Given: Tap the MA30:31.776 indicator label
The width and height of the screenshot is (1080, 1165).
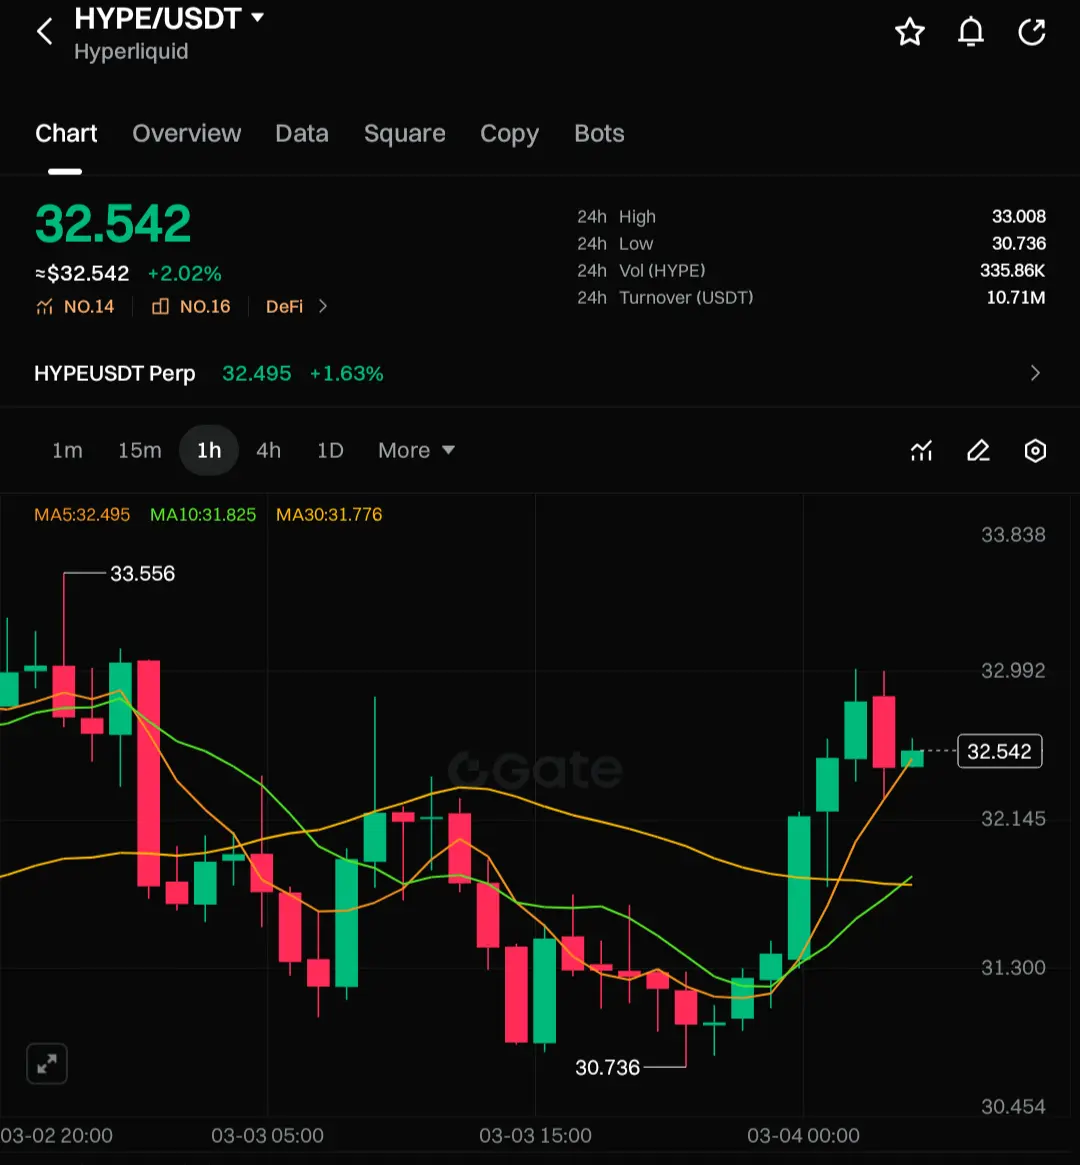Looking at the screenshot, I should click(x=329, y=514).
